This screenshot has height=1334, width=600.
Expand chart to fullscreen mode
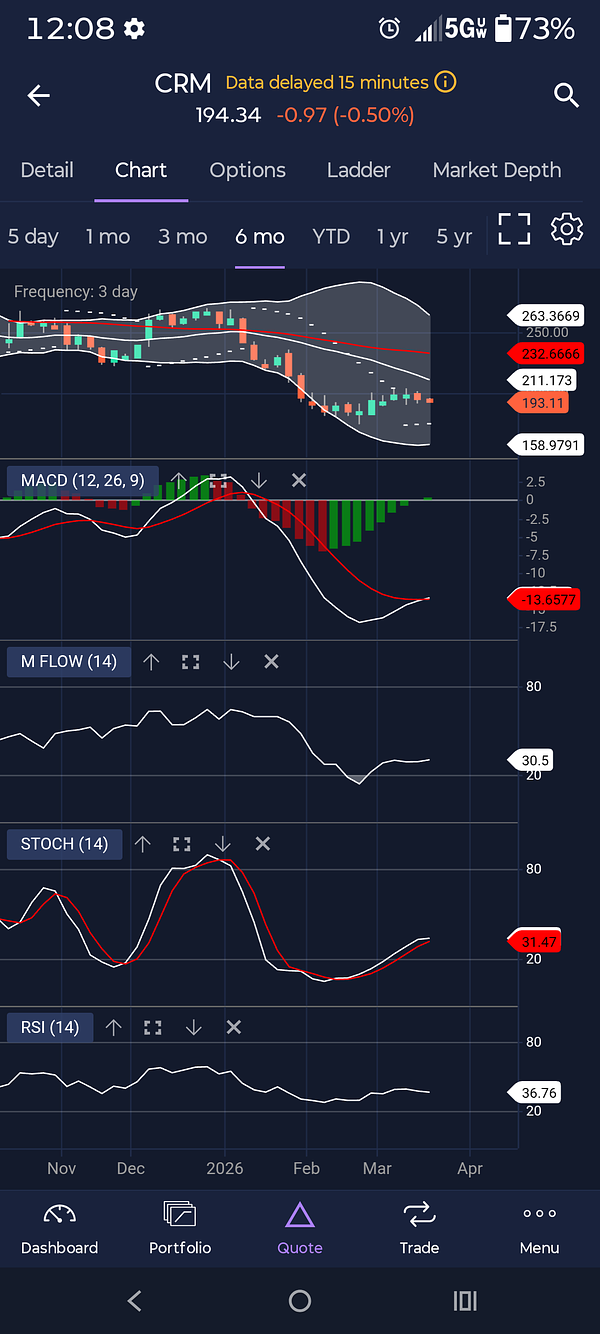pos(514,231)
